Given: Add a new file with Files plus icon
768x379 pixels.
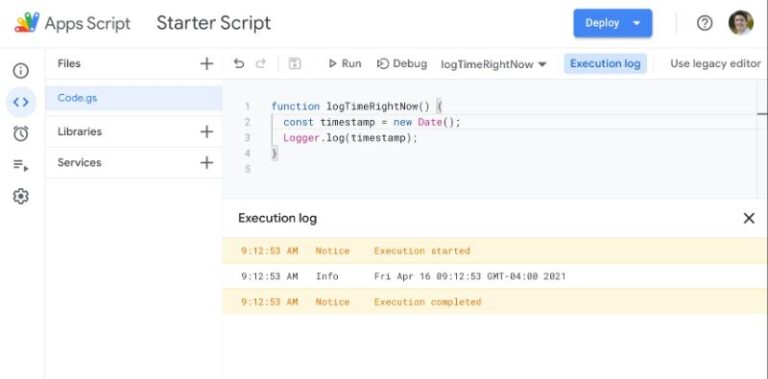Looking at the screenshot, I should [207, 64].
